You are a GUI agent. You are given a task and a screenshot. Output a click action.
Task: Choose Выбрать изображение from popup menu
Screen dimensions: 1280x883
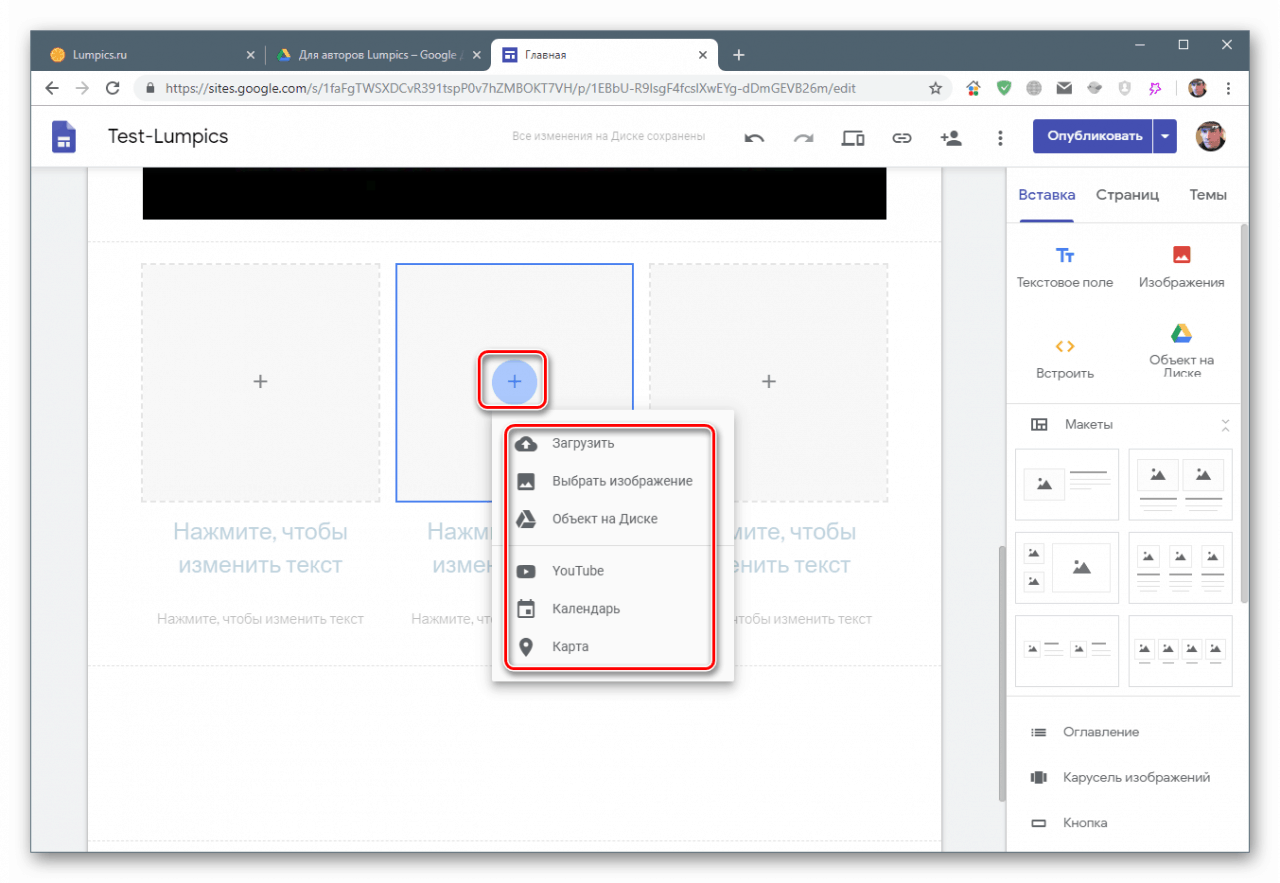pos(611,481)
